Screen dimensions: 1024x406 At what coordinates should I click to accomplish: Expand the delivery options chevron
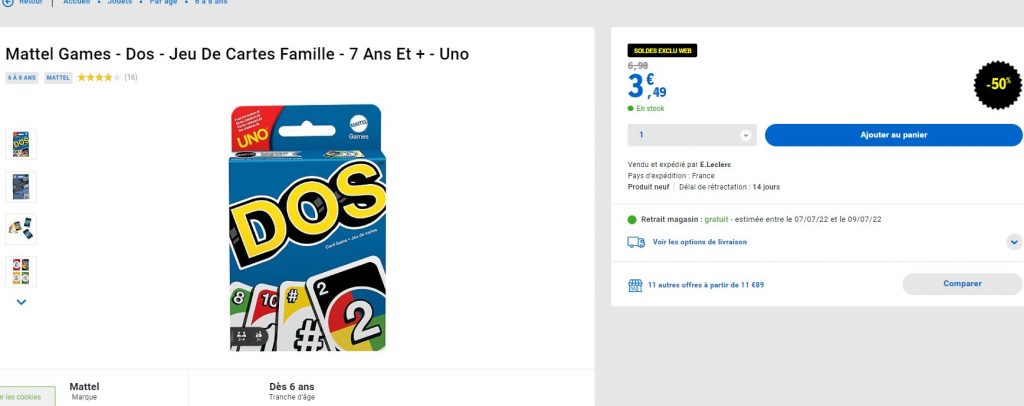tap(1014, 242)
